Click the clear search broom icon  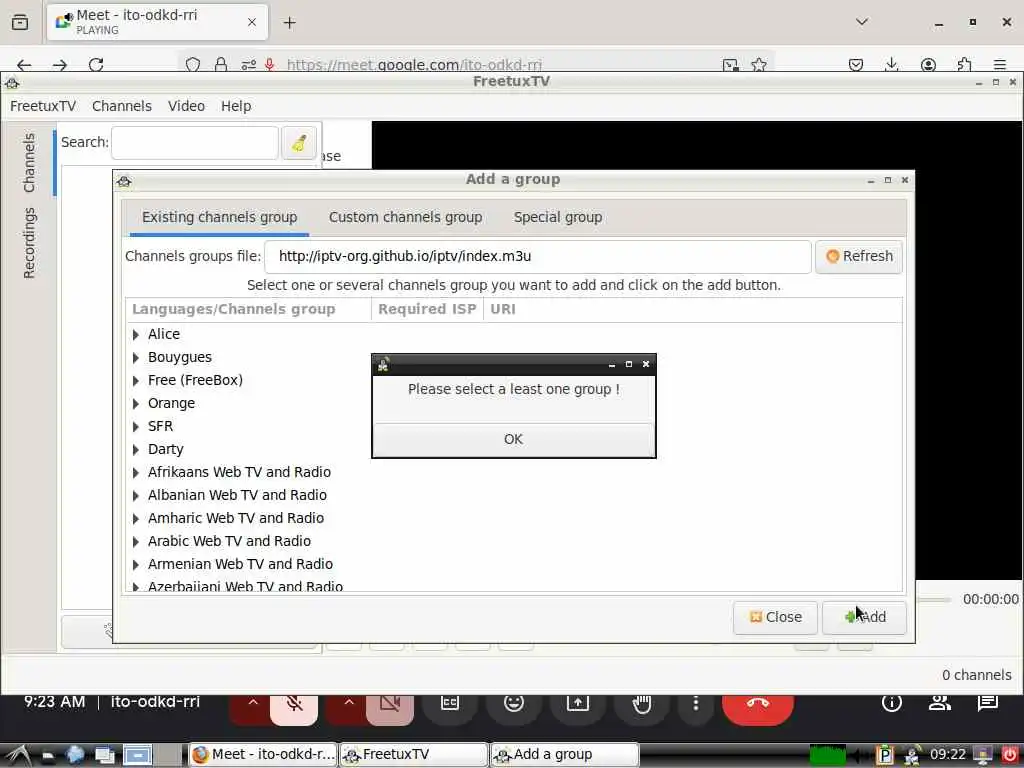pos(299,142)
